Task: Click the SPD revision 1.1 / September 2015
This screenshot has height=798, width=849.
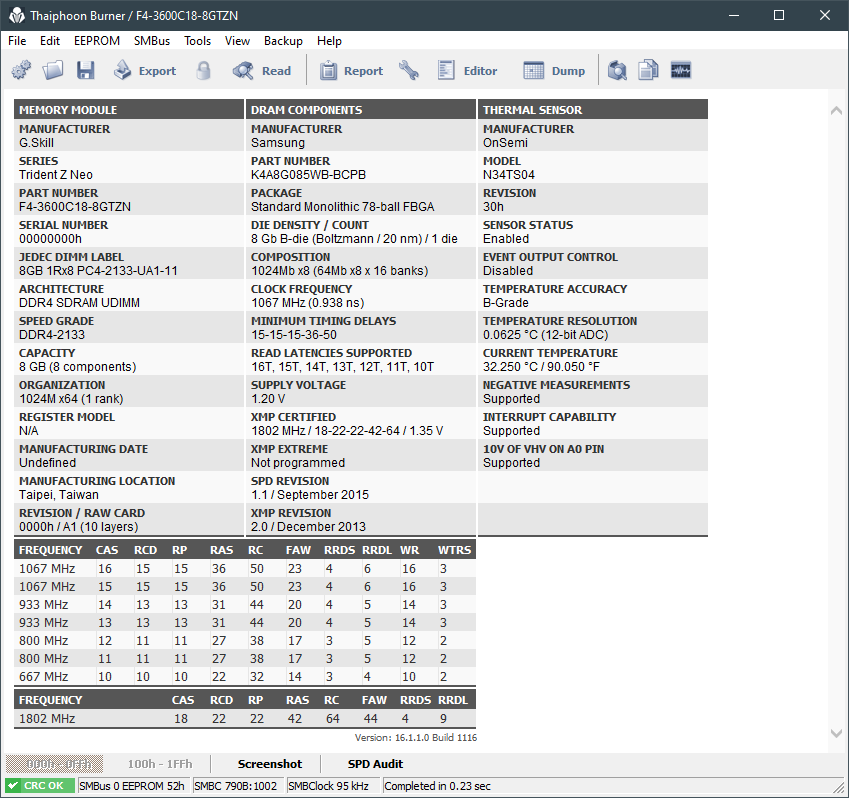Action: coord(310,494)
